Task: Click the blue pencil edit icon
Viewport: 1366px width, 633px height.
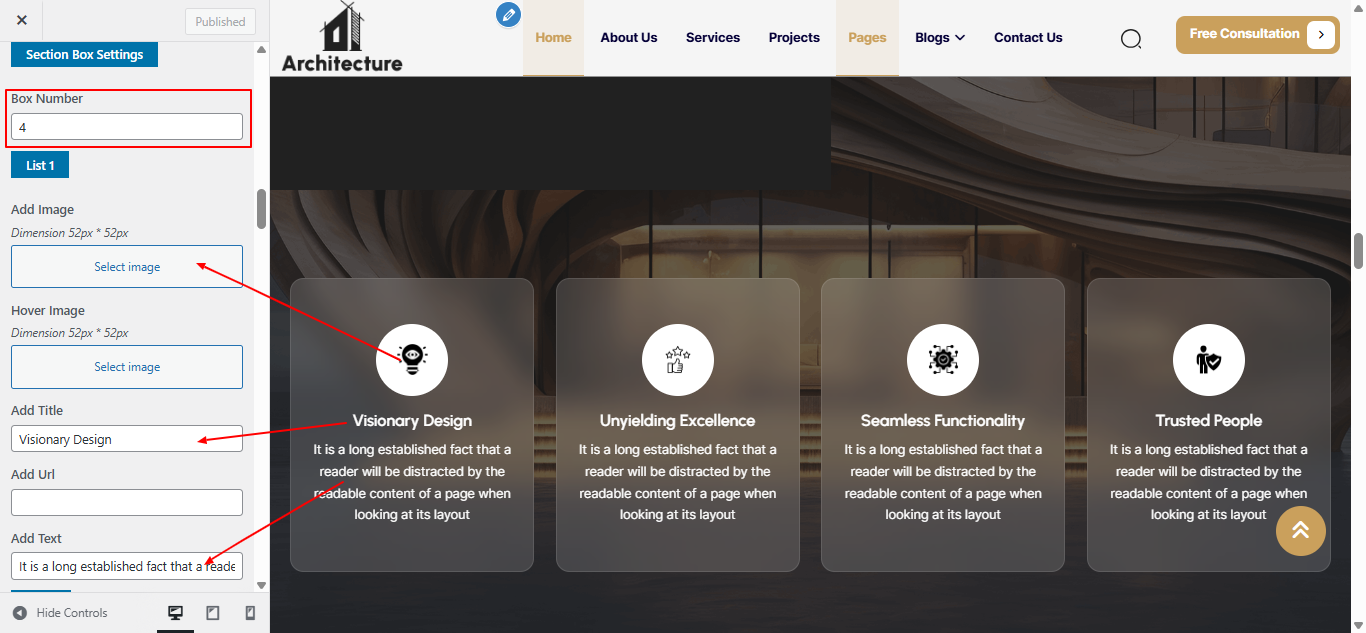Action: tap(508, 14)
